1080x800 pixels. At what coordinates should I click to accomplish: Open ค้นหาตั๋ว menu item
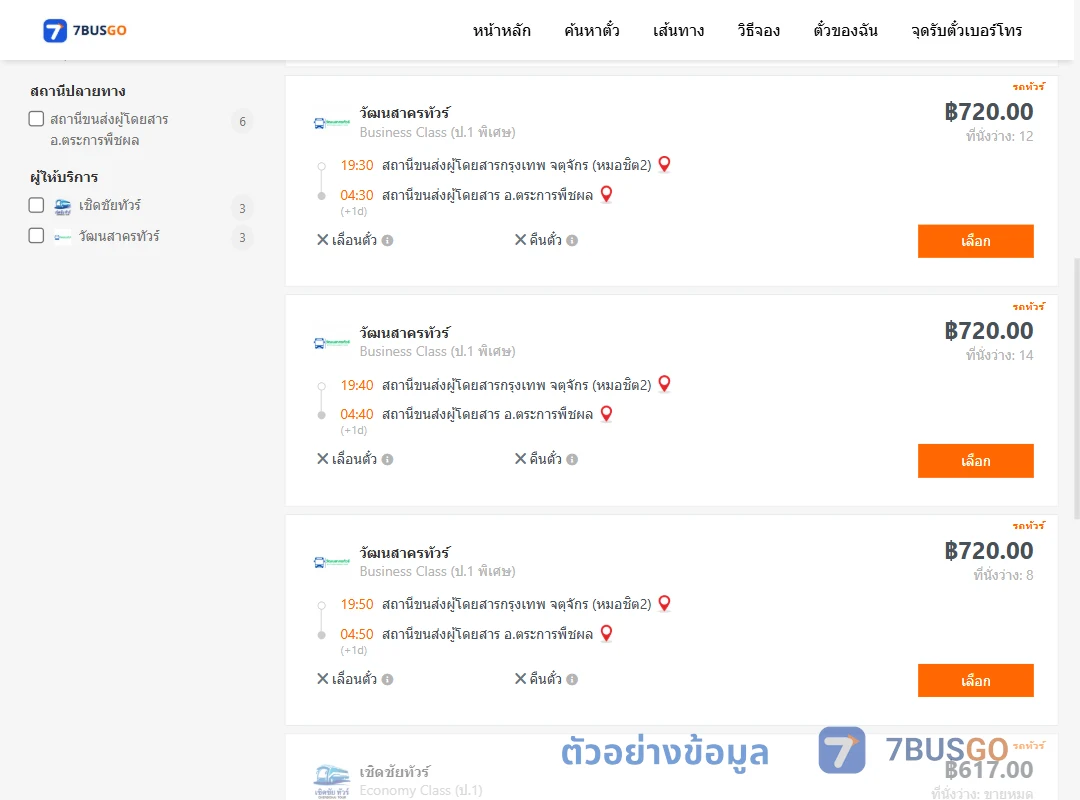592,30
